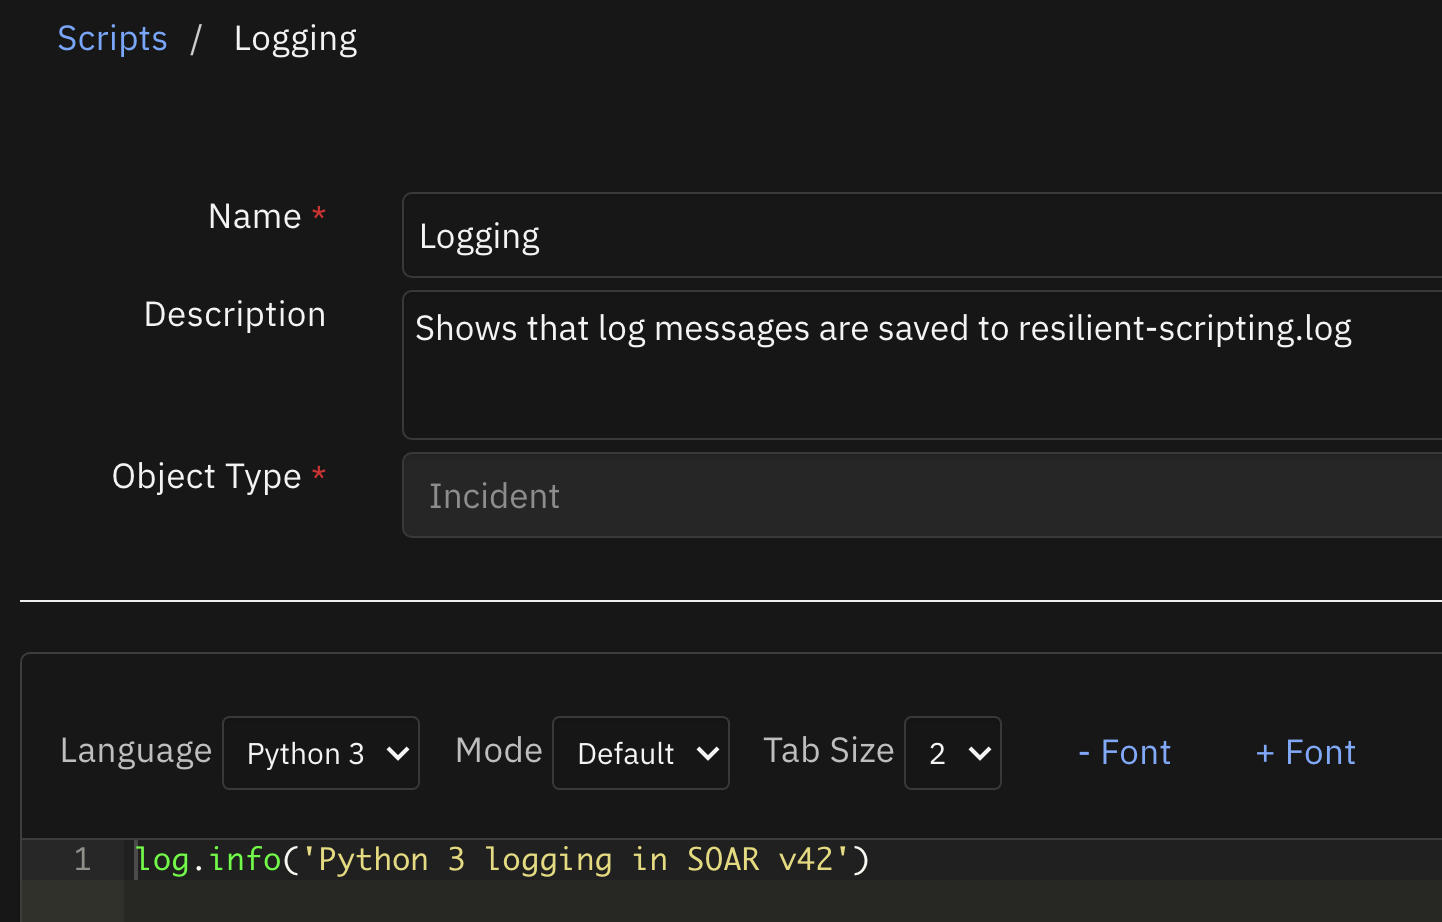Click the chevron arrow of Tab Size select
Screen dimensions: 1442x922
pos(980,753)
